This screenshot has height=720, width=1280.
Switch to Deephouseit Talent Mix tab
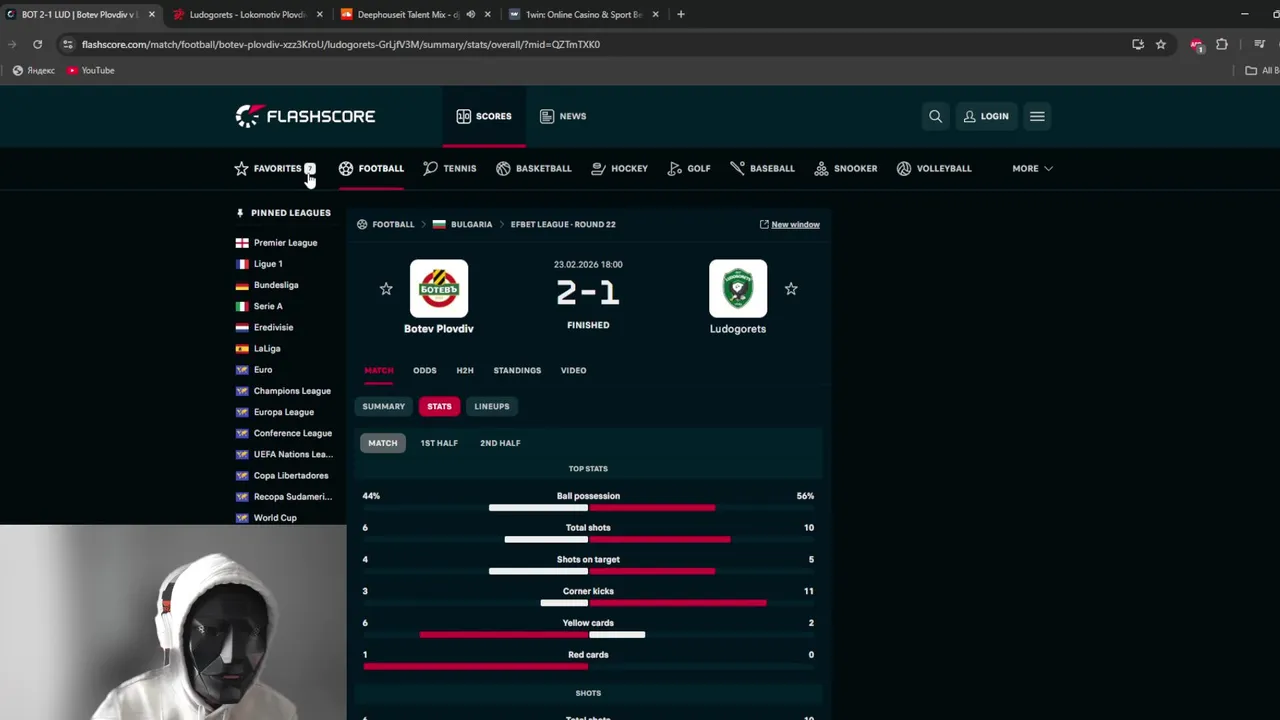pos(416,14)
